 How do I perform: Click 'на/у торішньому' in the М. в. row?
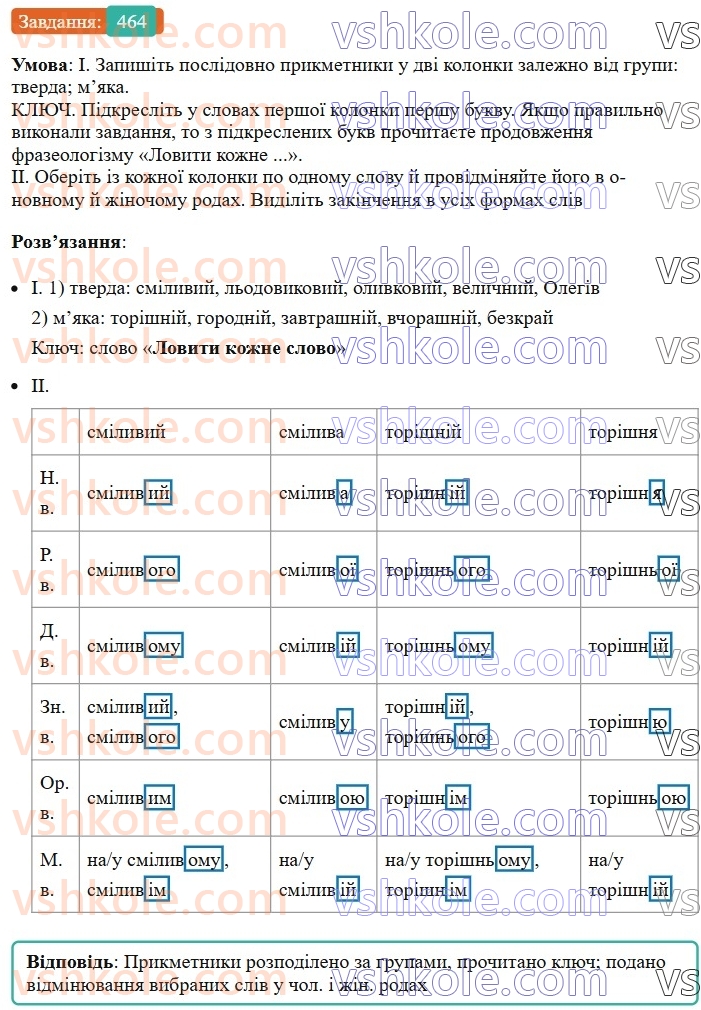[x=459, y=859]
